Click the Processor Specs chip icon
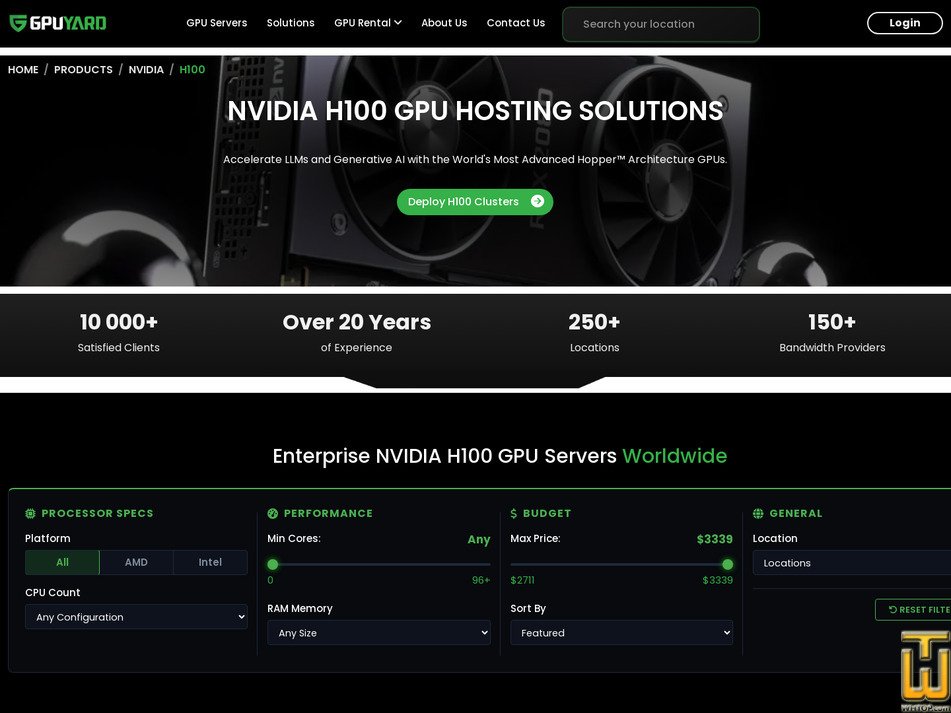 (30, 514)
